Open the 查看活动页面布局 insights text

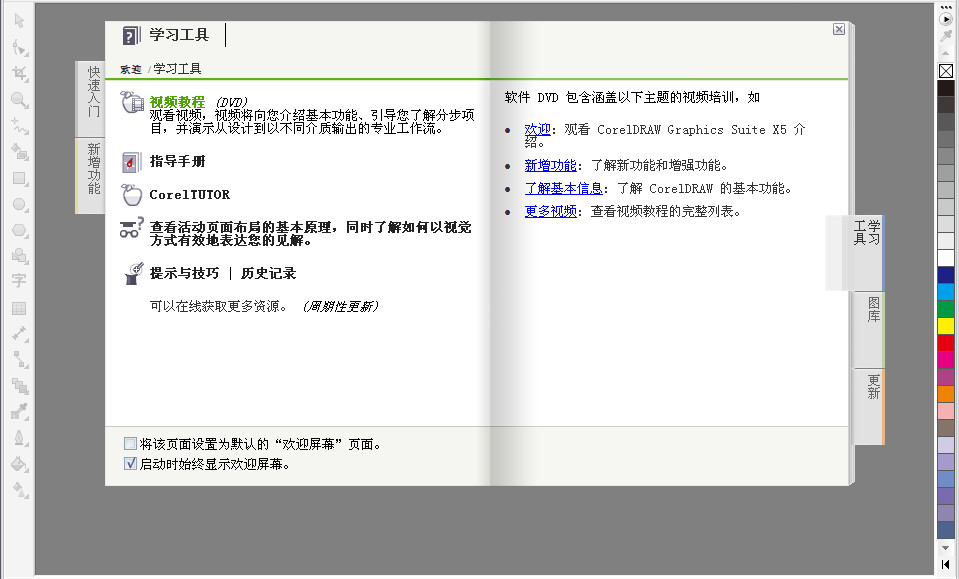[311, 234]
